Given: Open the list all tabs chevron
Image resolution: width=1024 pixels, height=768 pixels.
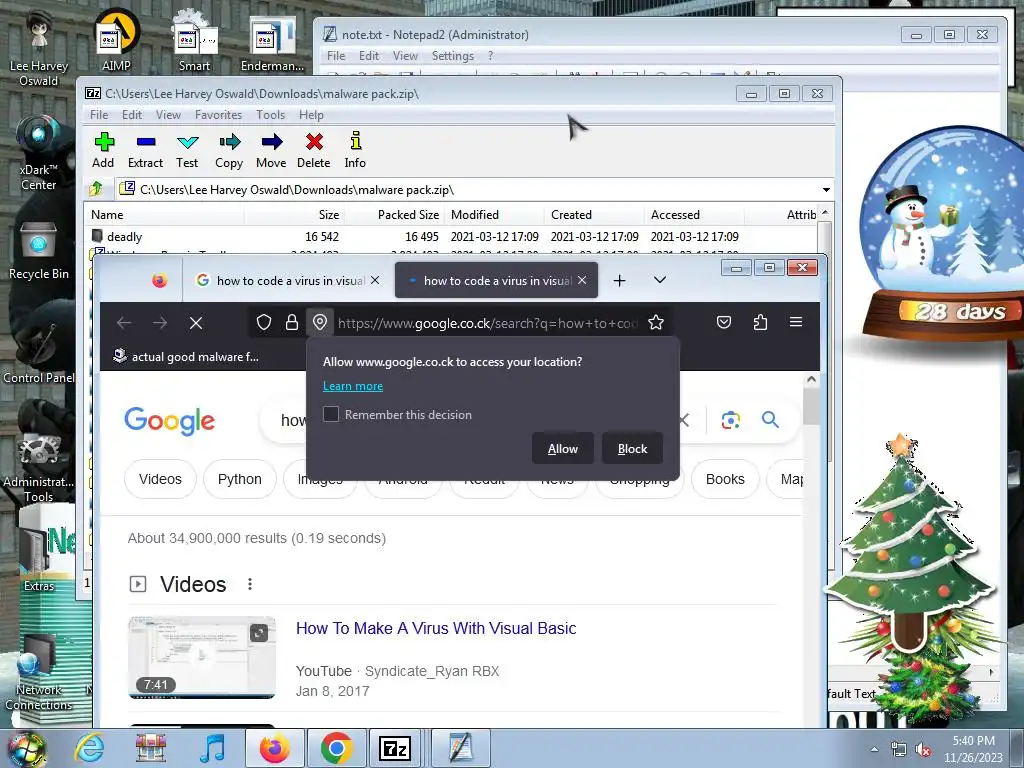Looking at the screenshot, I should (x=660, y=280).
